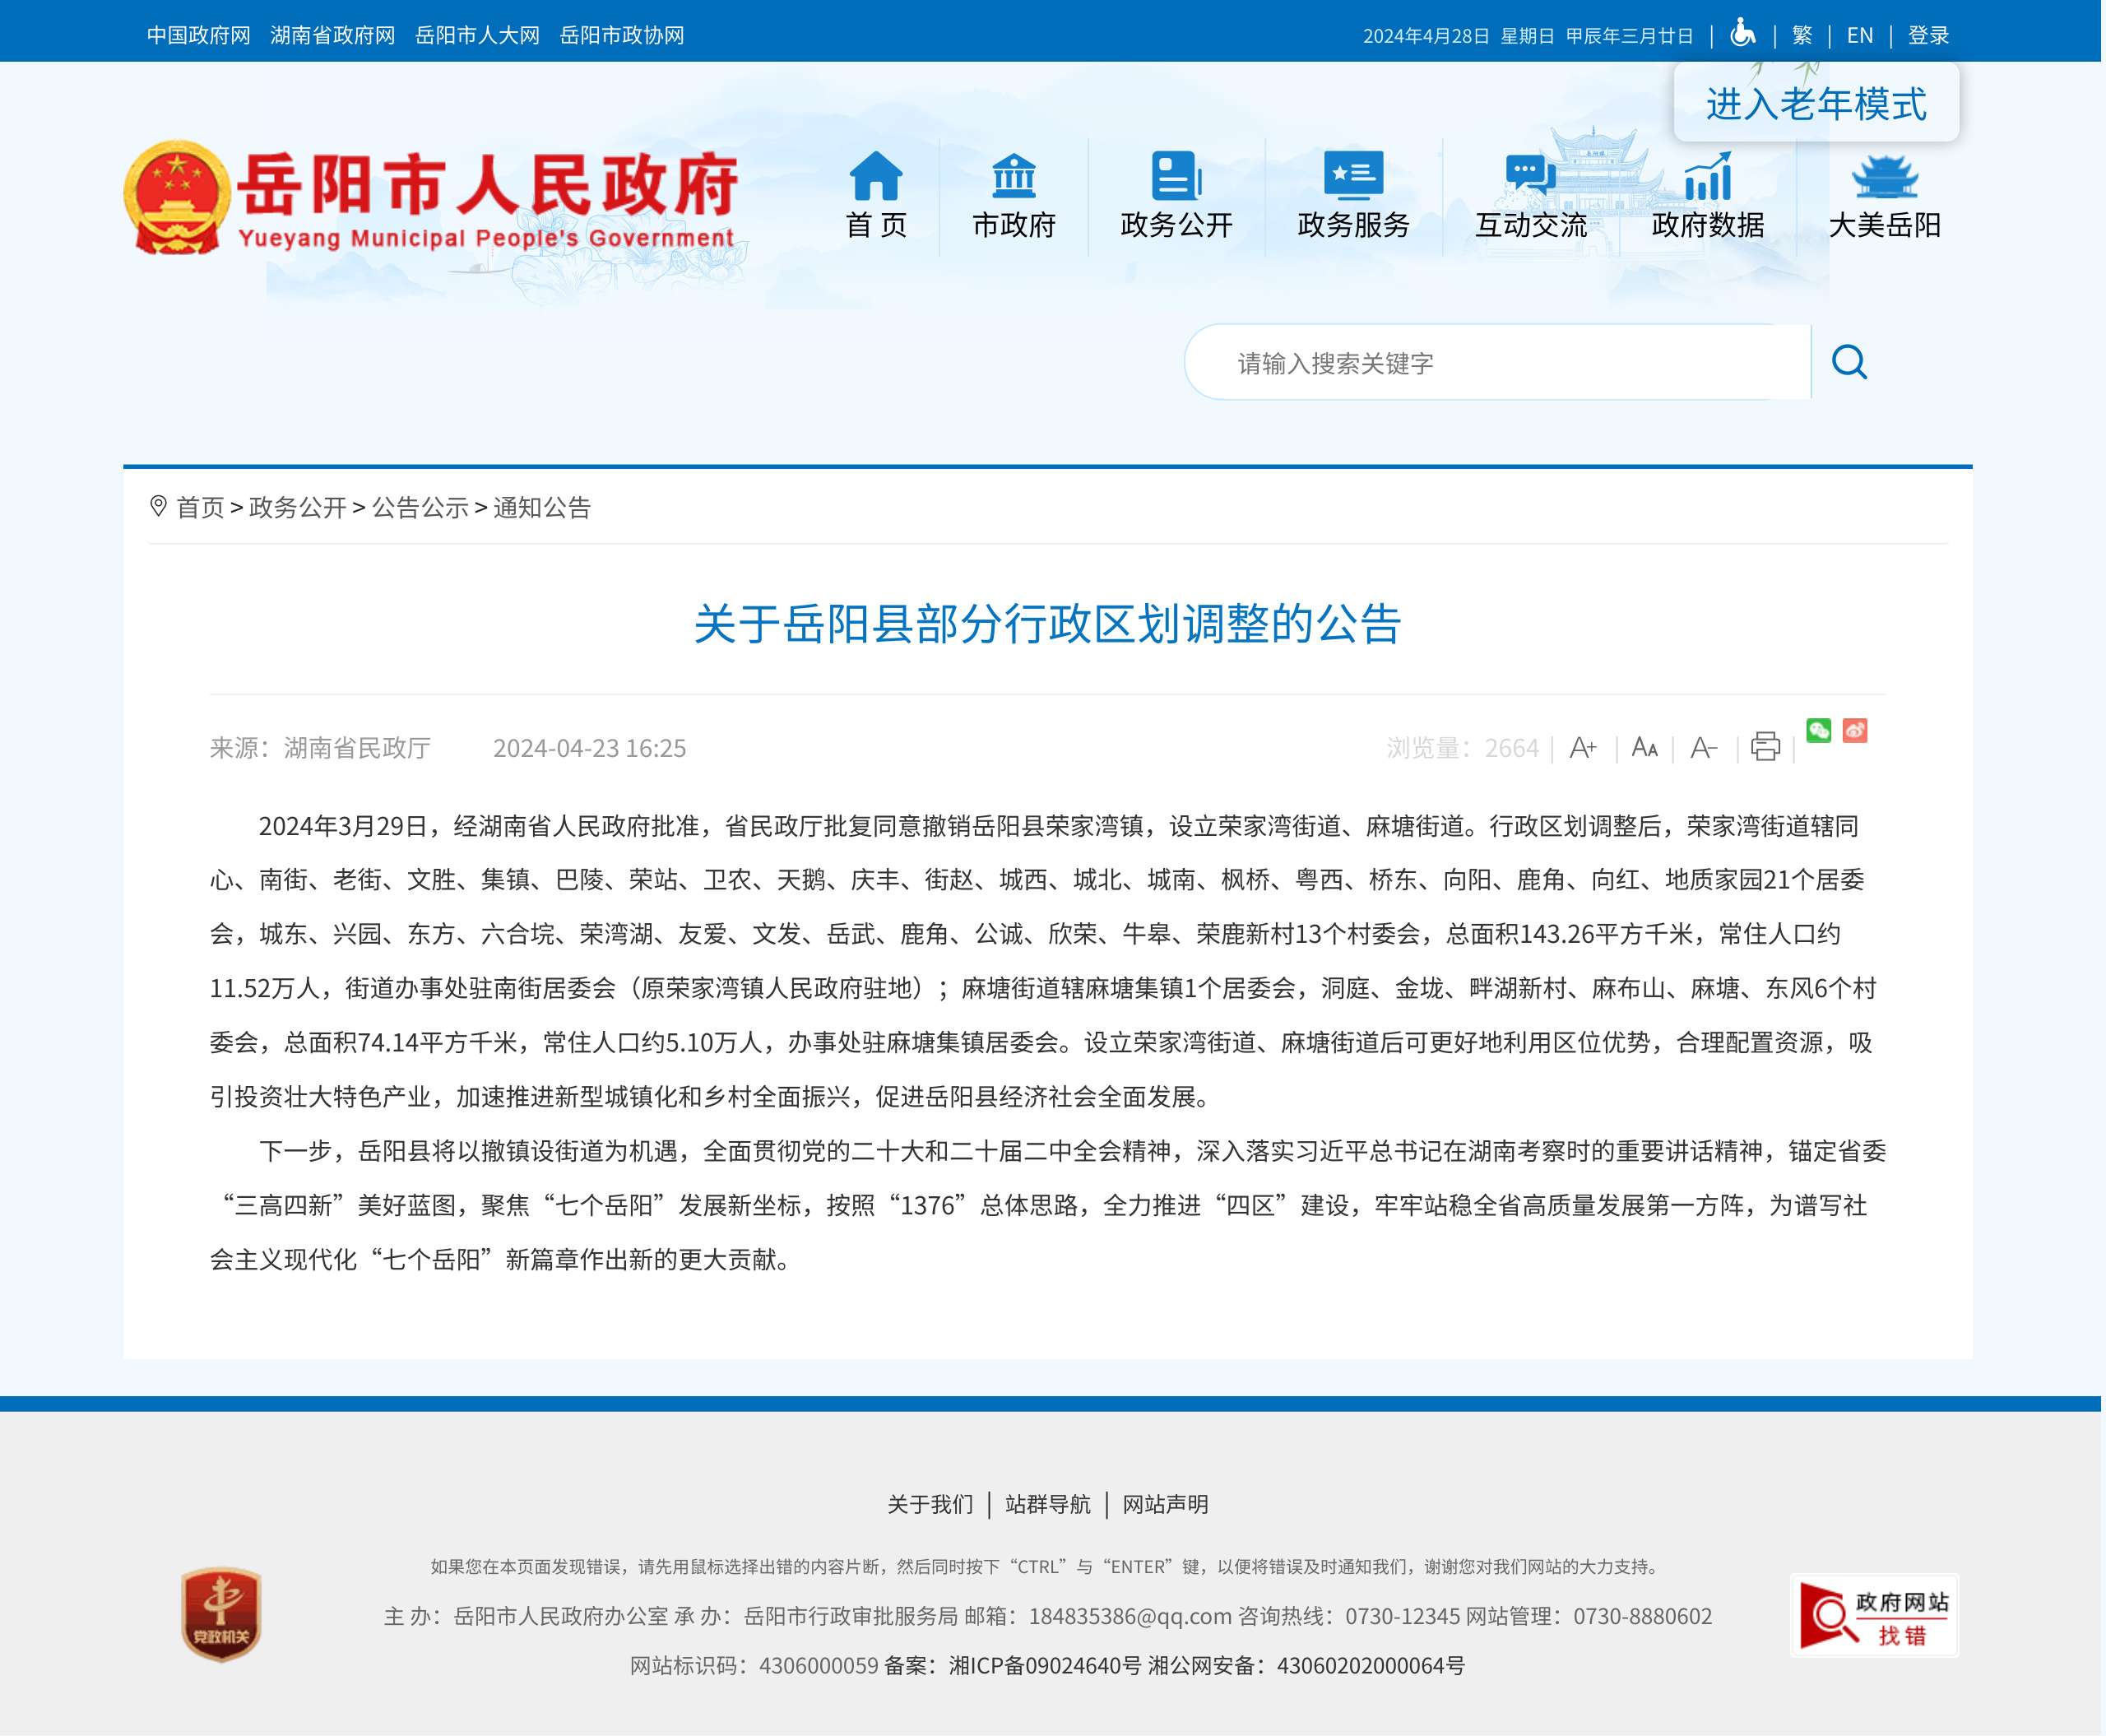Image resolution: width=2106 pixels, height=1736 pixels.
Task: Toggle traditional Chinese with 繁
Action: click(x=1803, y=35)
